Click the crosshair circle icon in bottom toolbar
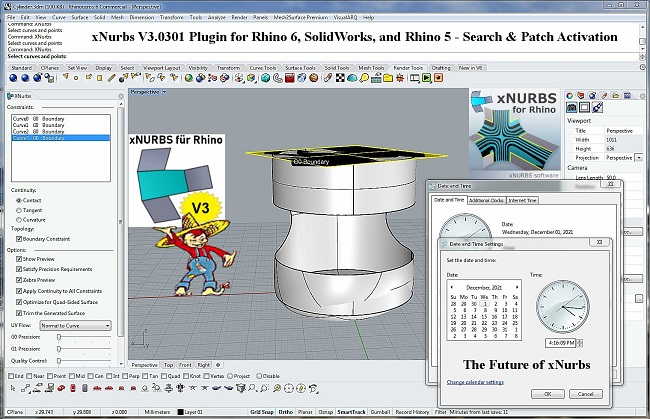Screen dimensions: 650x419 289,388
